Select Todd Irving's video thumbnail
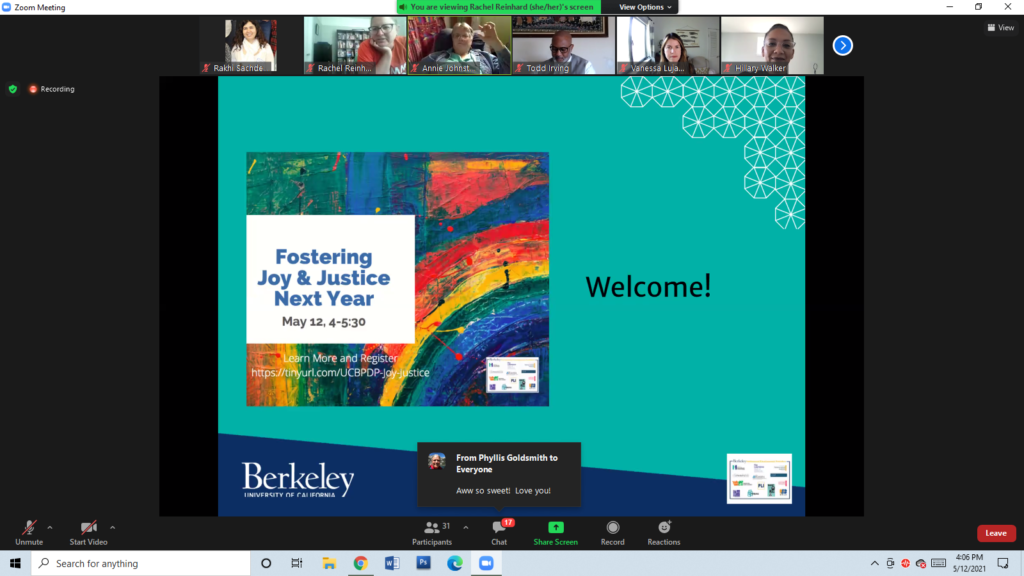The height and width of the screenshot is (576, 1024). pos(562,45)
